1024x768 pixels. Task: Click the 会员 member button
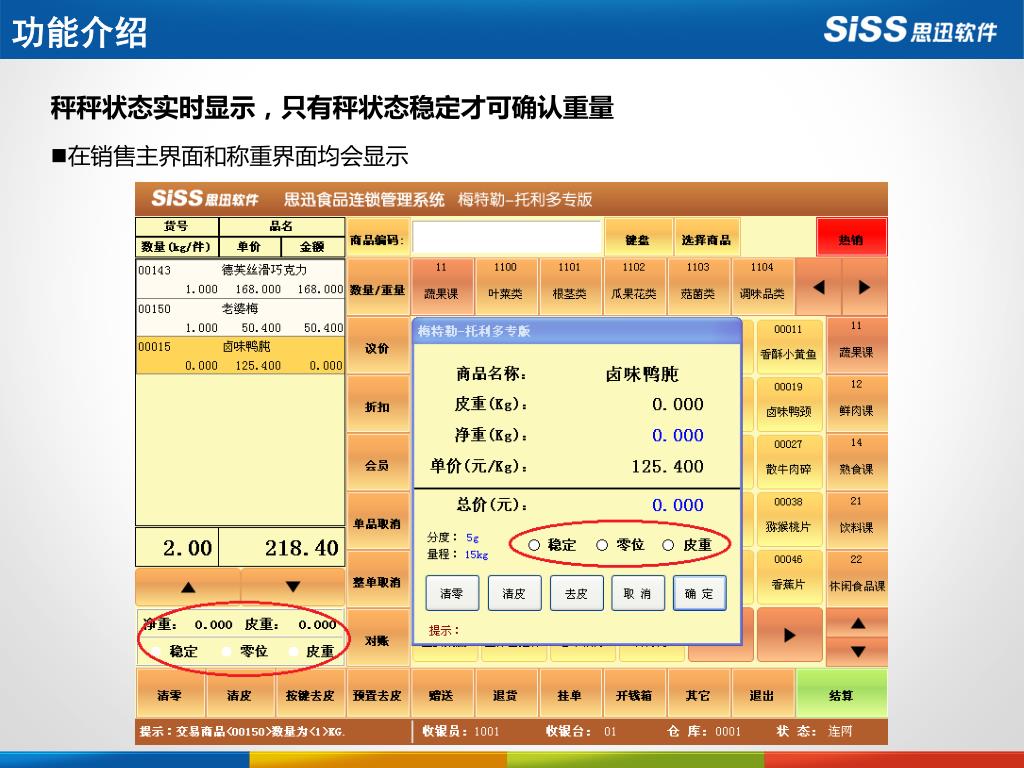coord(377,463)
